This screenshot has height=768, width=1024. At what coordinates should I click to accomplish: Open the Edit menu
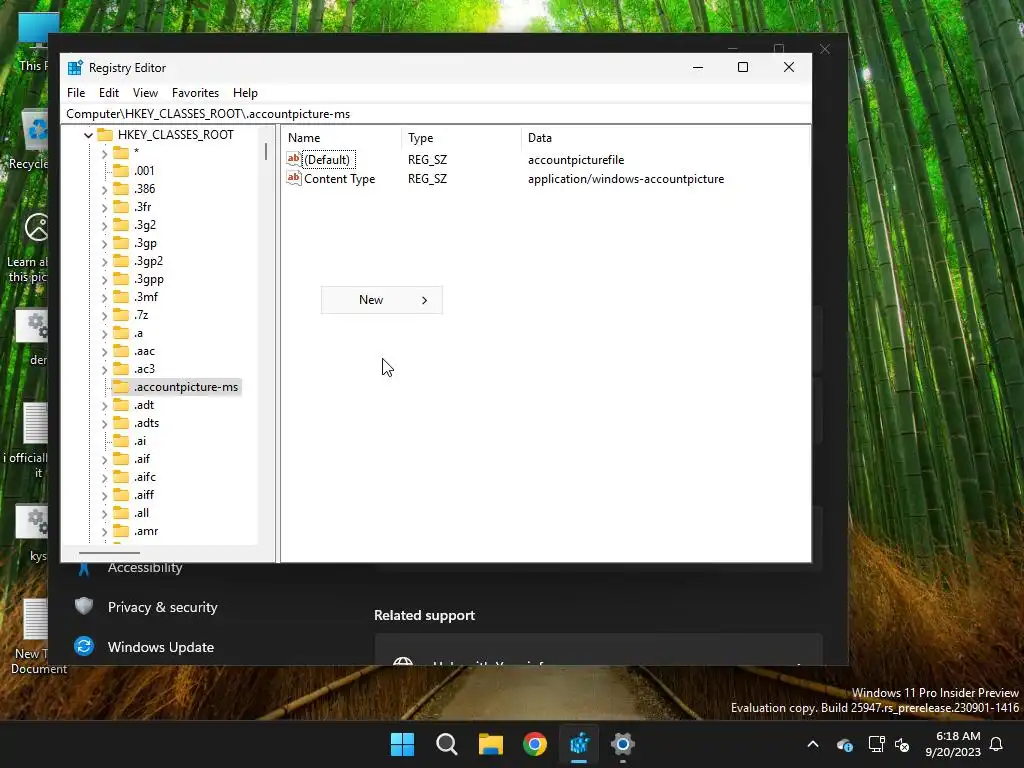(108, 93)
